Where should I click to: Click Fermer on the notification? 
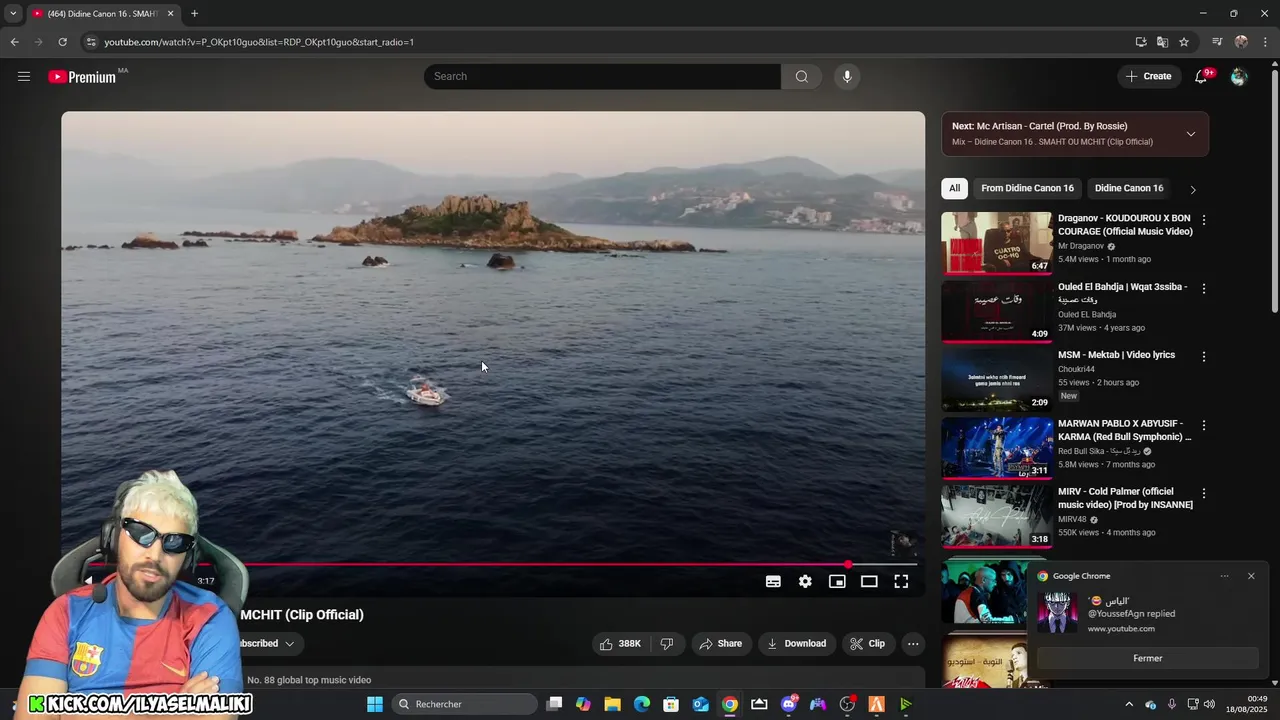[x=1148, y=658]
